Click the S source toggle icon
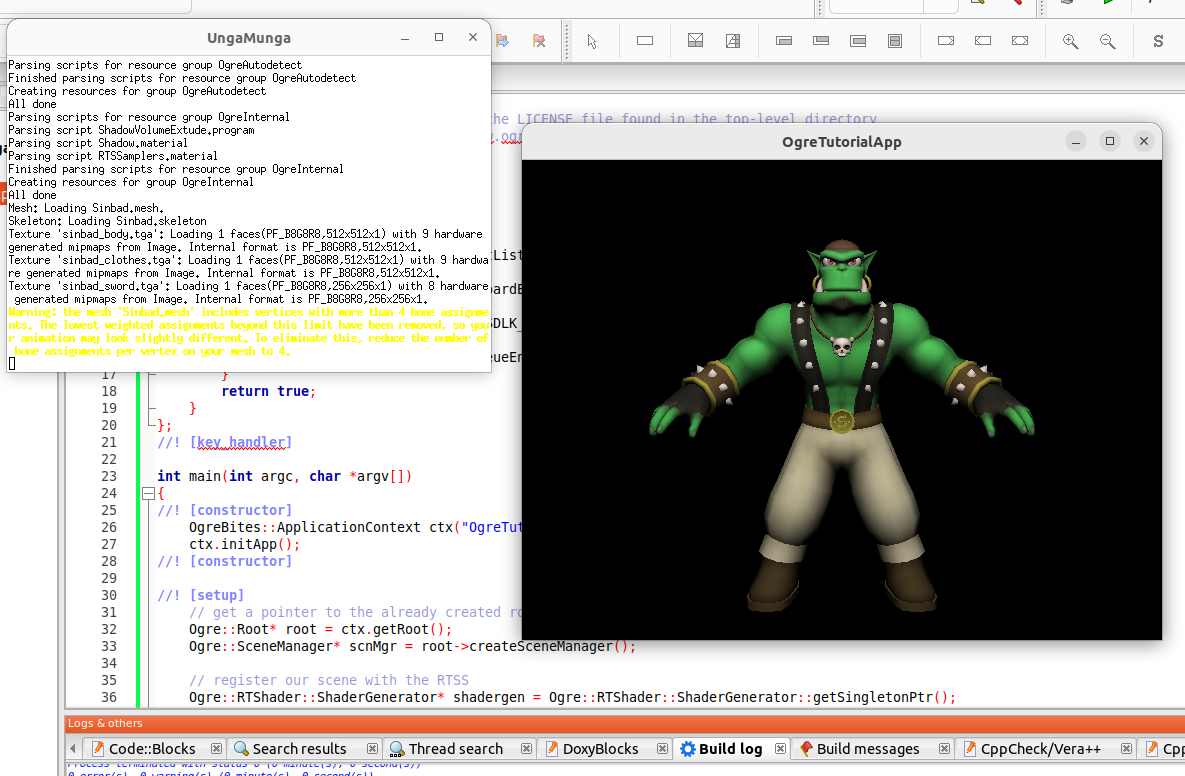Image resolution: width=1185 pixels, height=776 pixels. point(1158,41)
